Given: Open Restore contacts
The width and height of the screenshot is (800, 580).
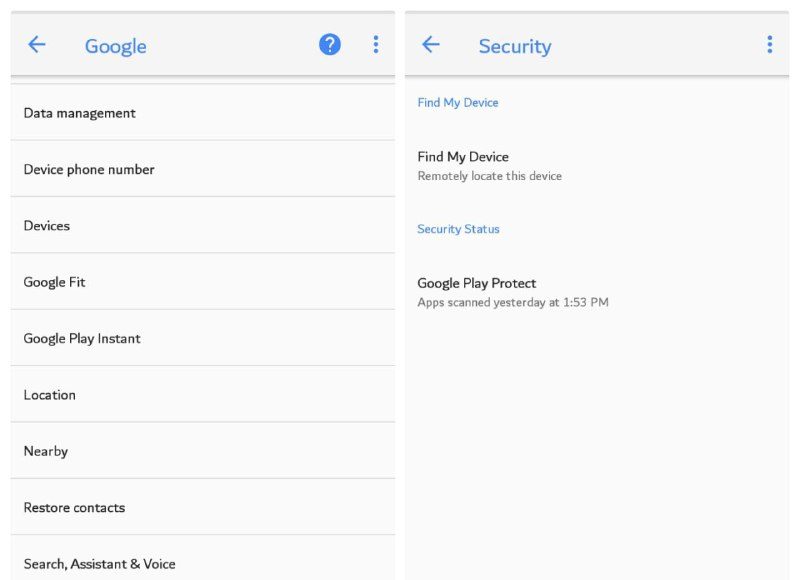Looking at the screenshot, I should pos(203,507).
